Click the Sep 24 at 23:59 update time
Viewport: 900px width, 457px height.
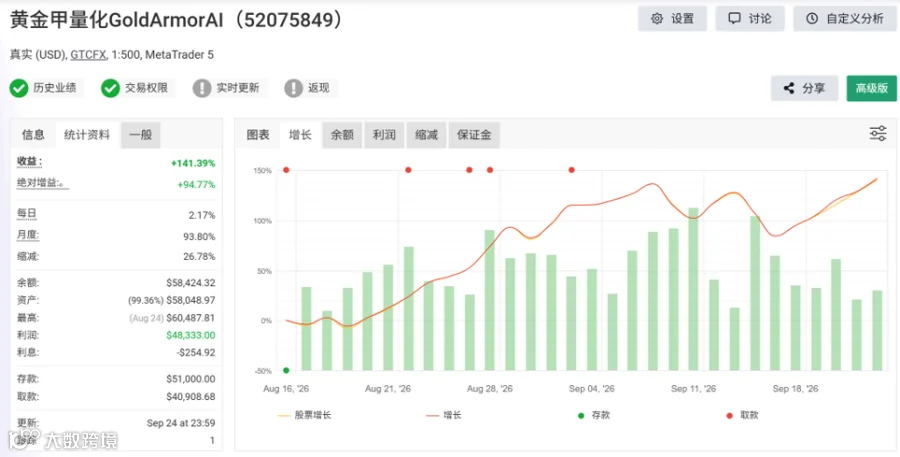pos(181,424)
